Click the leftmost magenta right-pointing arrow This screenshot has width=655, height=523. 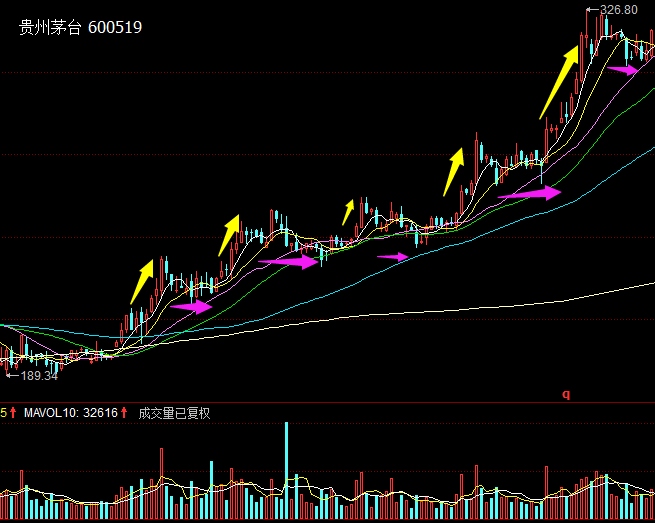coord(192,307)
